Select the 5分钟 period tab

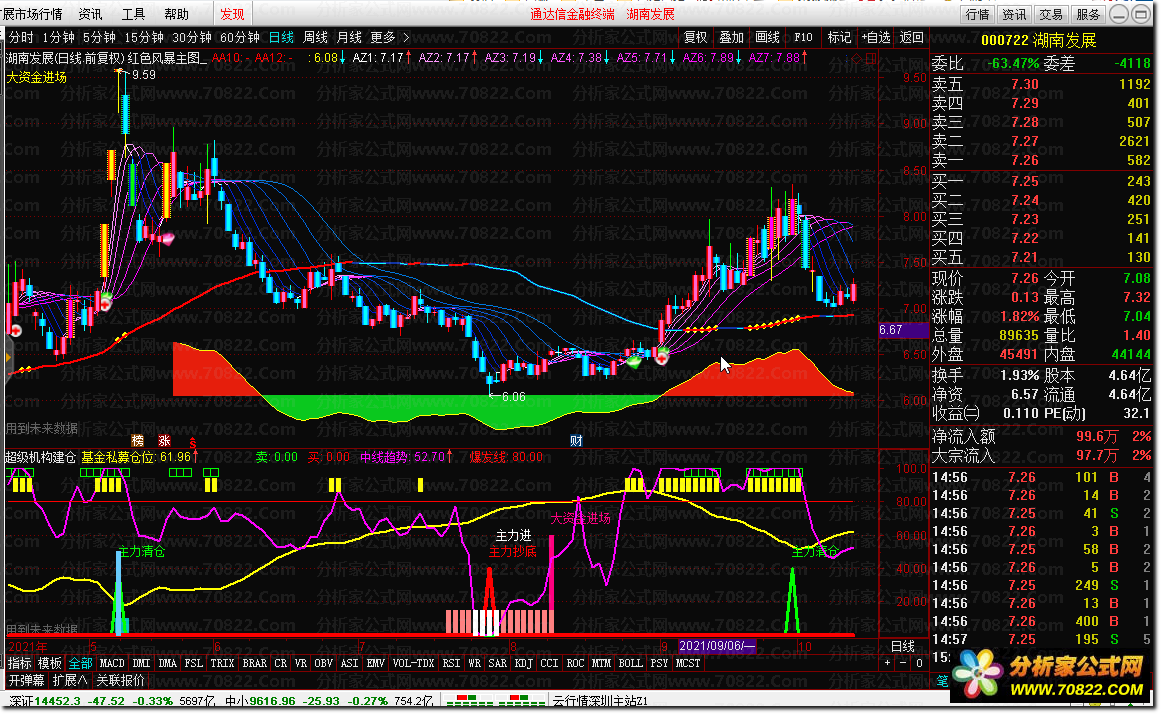click(x=99, y=37)
